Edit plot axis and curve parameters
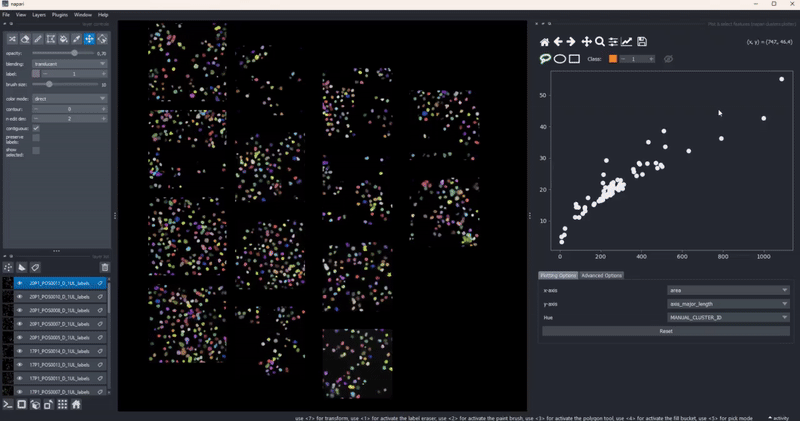800x421 pixels. point(627,42)
